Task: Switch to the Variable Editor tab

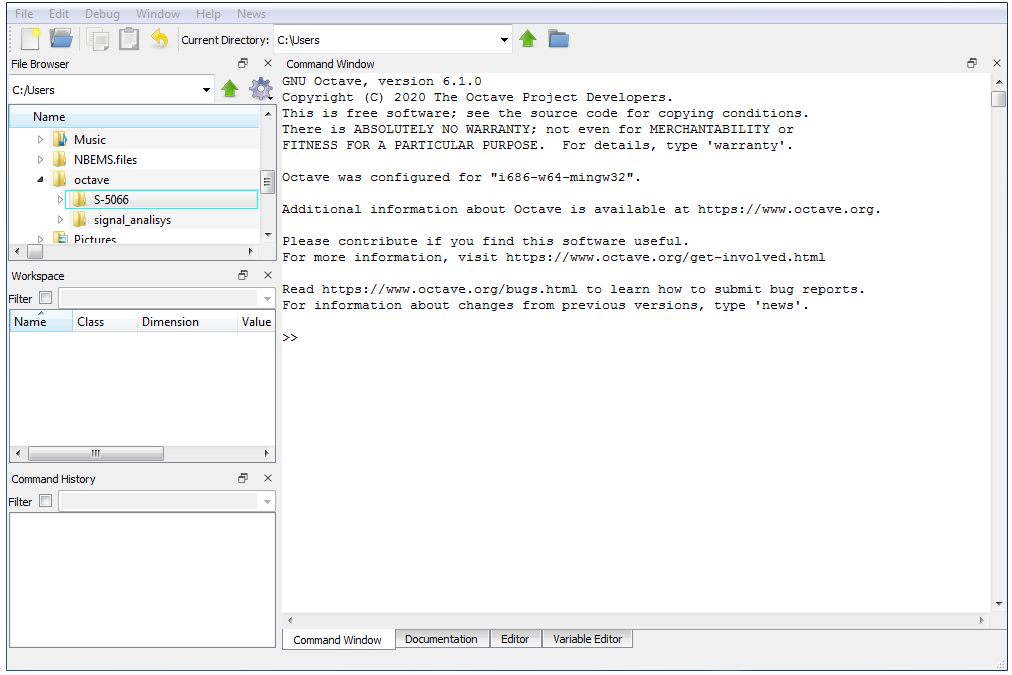Action: coord(587,639)
